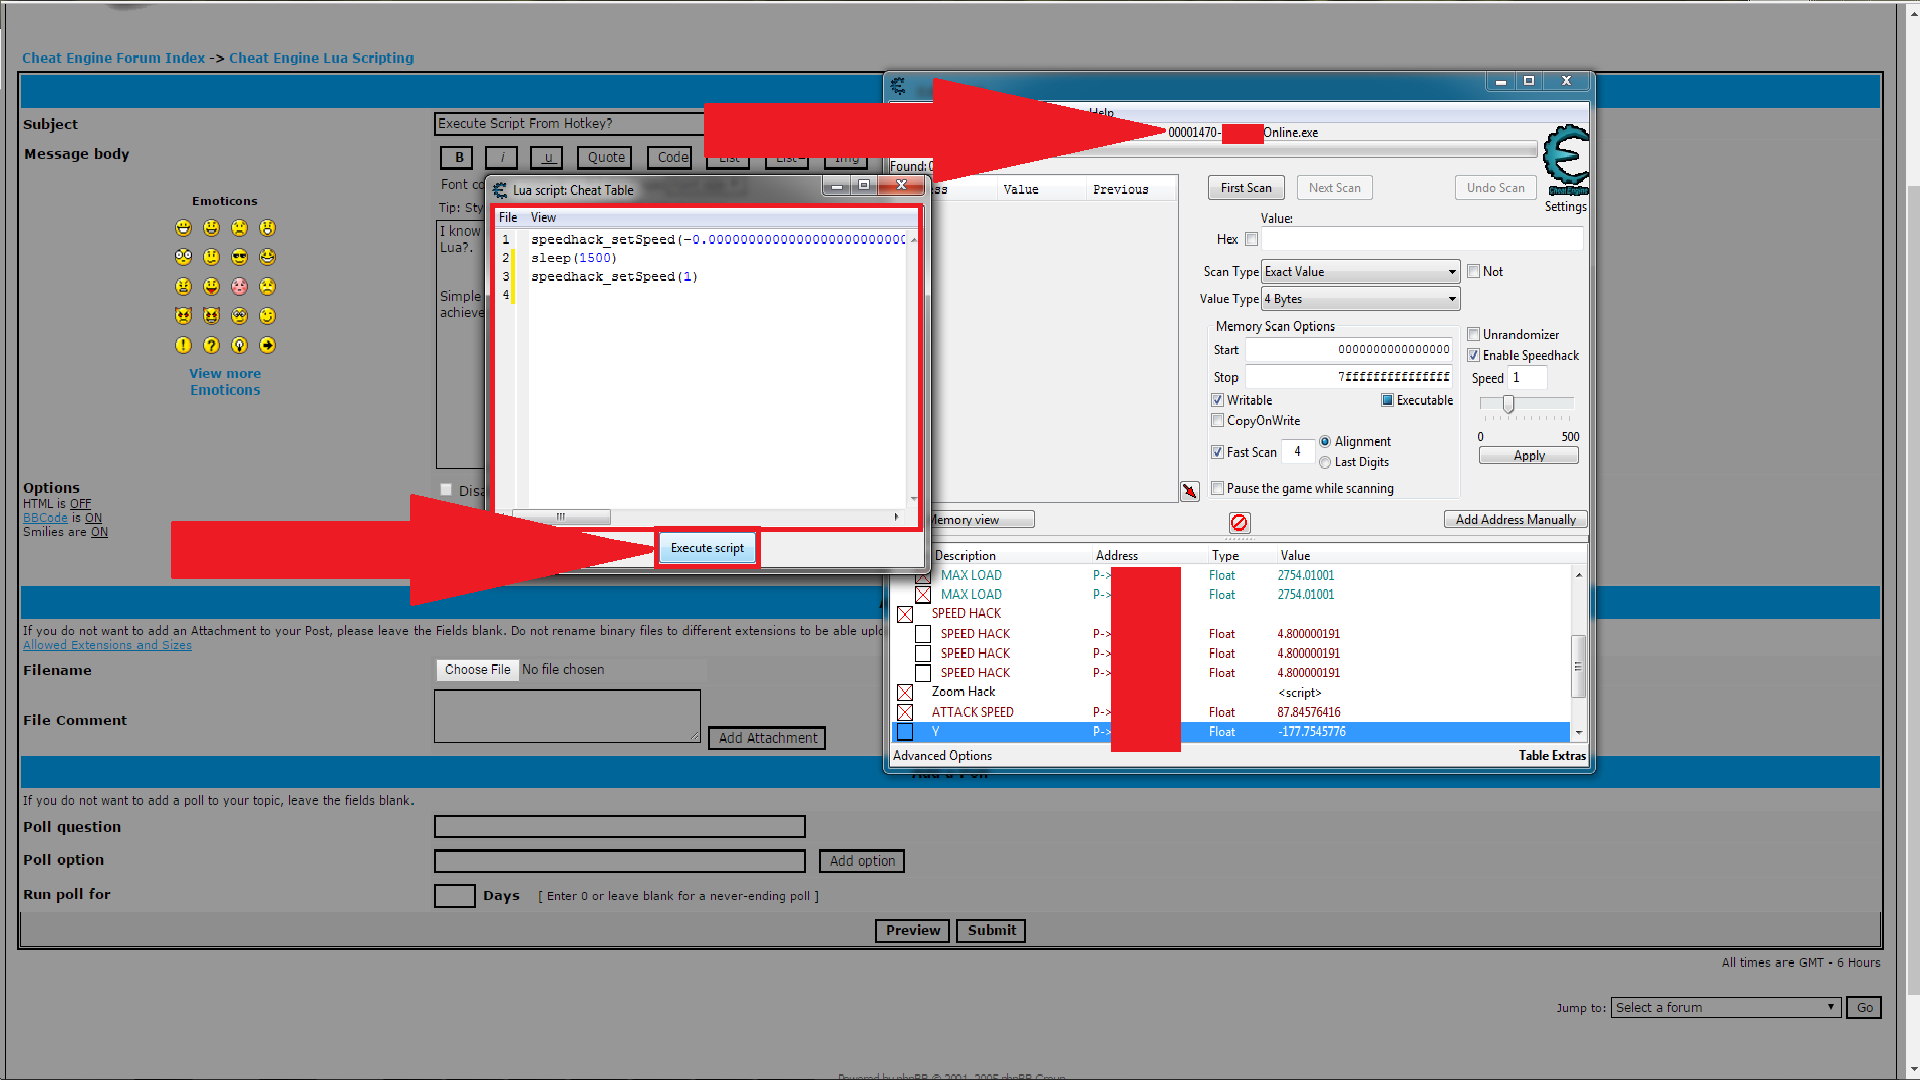Click Add Address Manually button

coord(1514,520)
